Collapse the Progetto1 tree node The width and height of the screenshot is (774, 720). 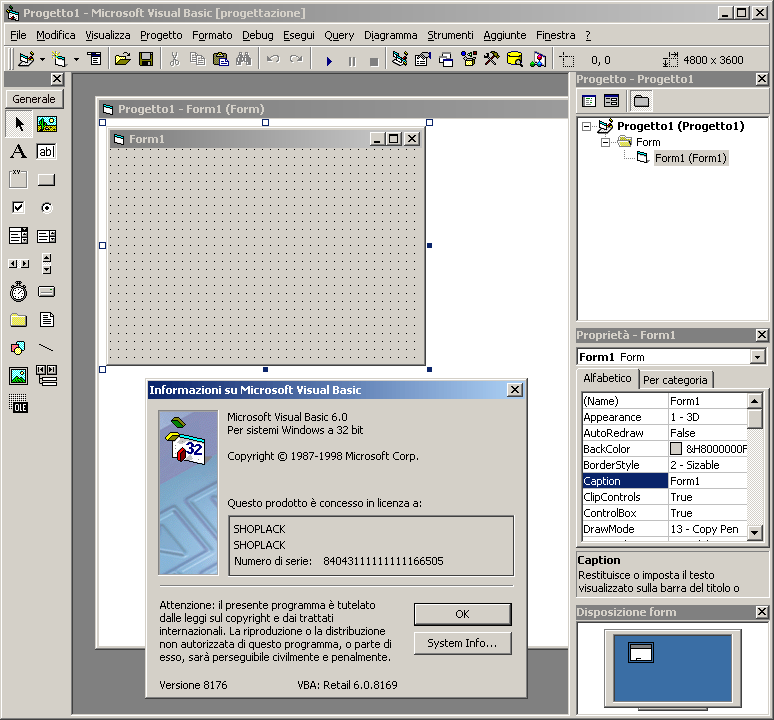click(x=586, y=126)
